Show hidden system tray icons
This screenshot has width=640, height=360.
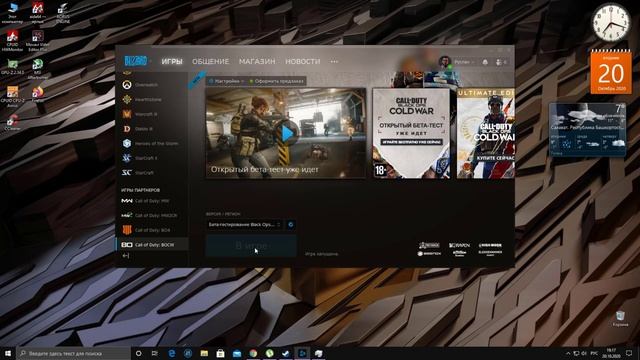coord(568,353)
